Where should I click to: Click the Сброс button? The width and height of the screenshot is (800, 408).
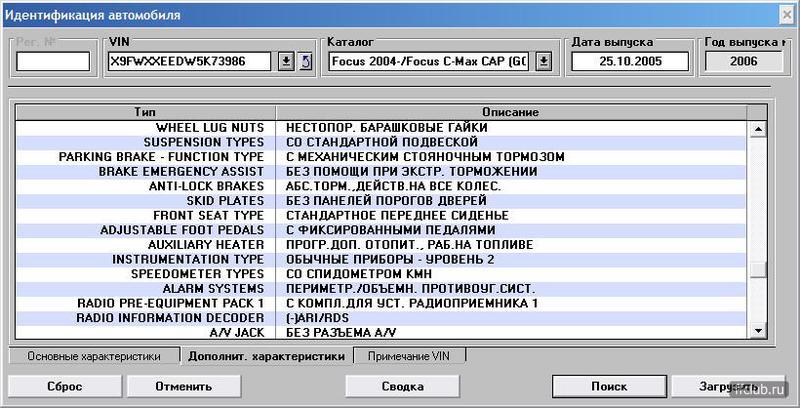click(x=64, y=387)
